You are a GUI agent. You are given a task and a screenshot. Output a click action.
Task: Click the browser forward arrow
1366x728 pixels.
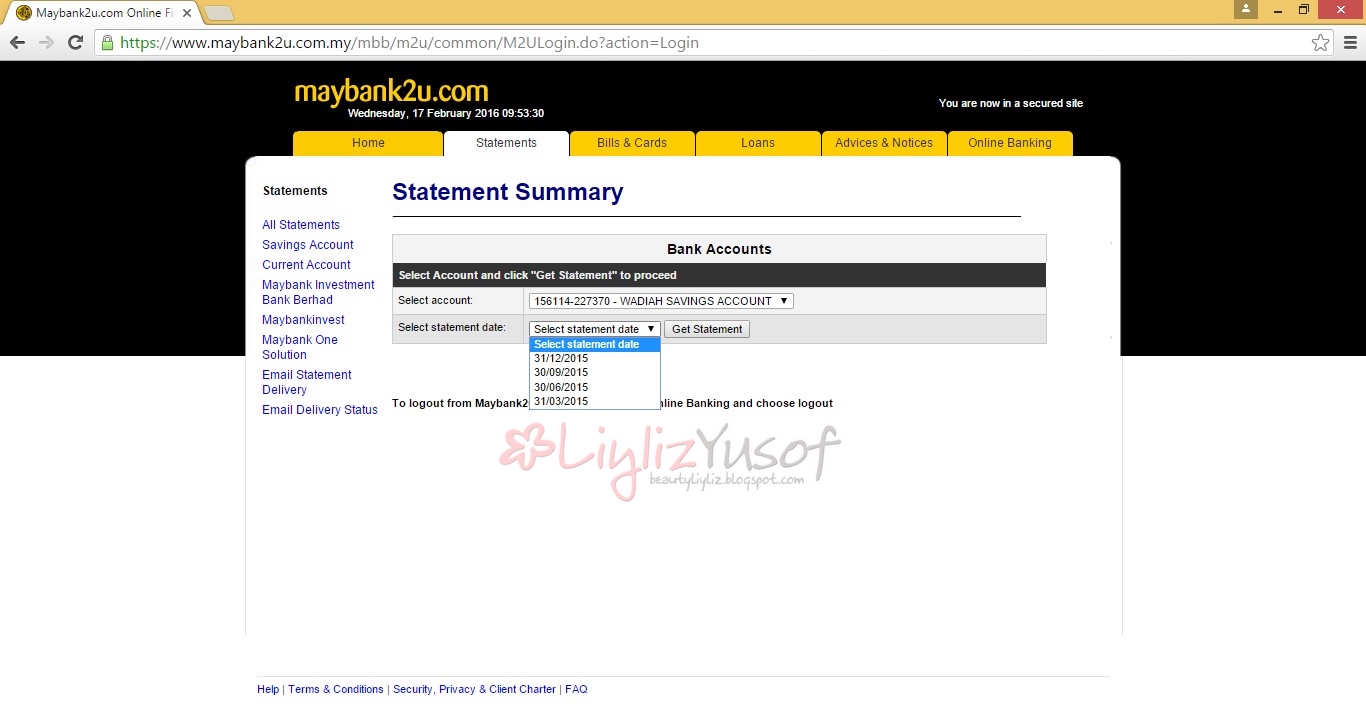coord(46,43)
